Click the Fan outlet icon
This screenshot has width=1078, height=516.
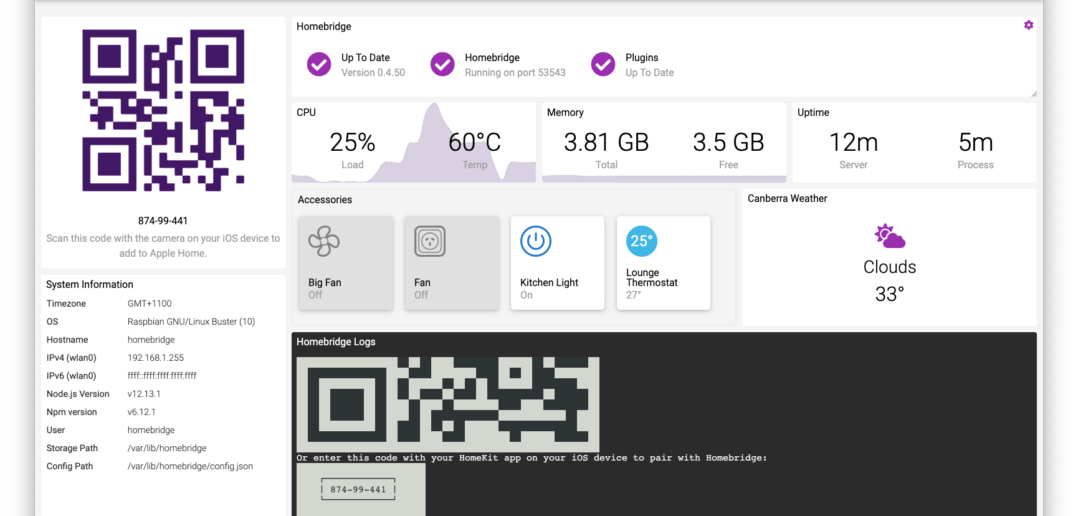point(430,241)
